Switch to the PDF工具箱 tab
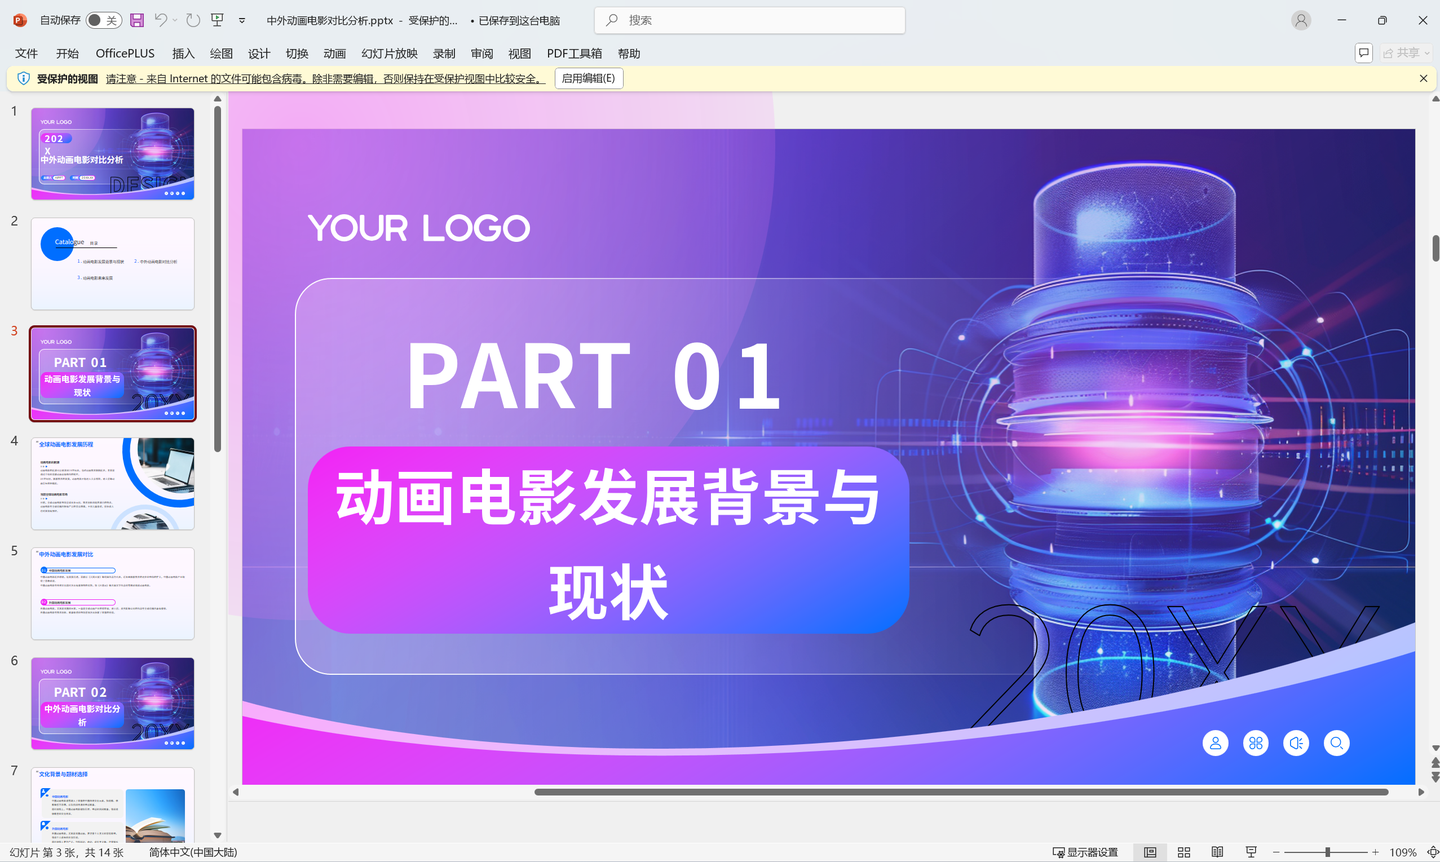Viewport: 1440px width, 862px height. [574, 53]
